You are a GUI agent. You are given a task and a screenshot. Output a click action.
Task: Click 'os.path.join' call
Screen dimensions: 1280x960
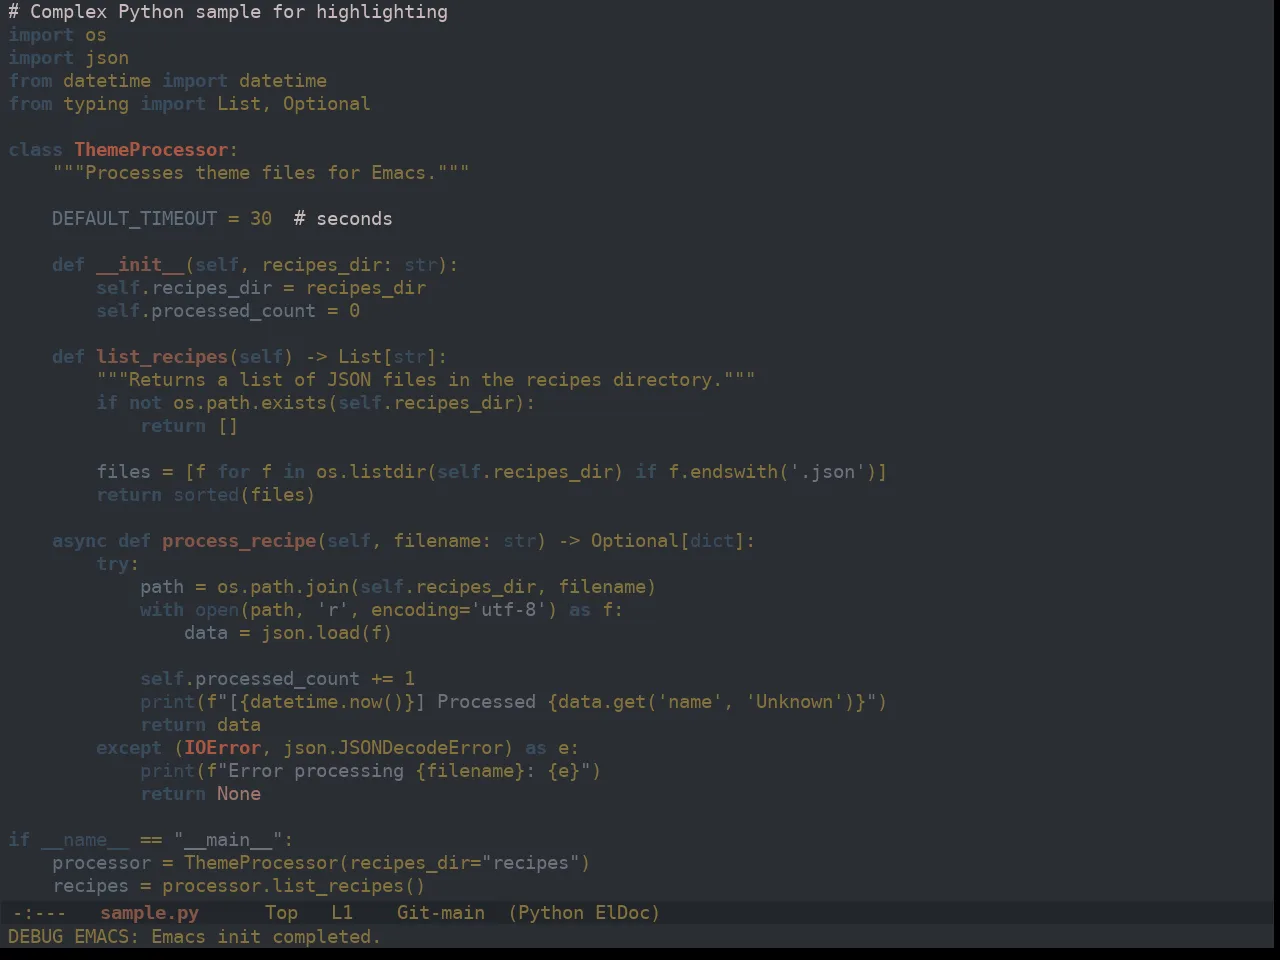(283, 587)
